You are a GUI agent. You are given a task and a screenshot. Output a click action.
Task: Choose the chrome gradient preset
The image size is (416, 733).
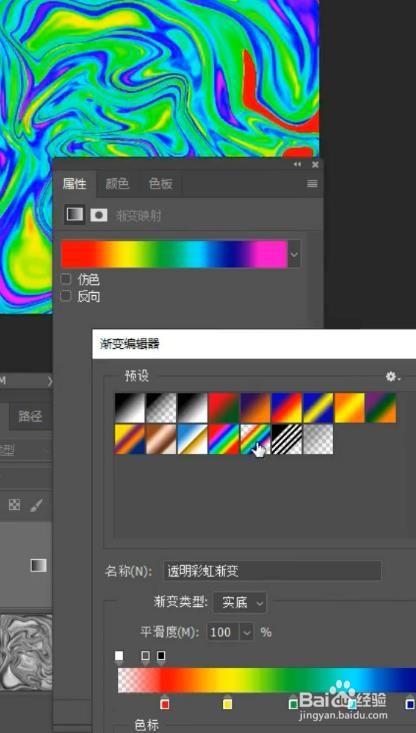(193, 439)
